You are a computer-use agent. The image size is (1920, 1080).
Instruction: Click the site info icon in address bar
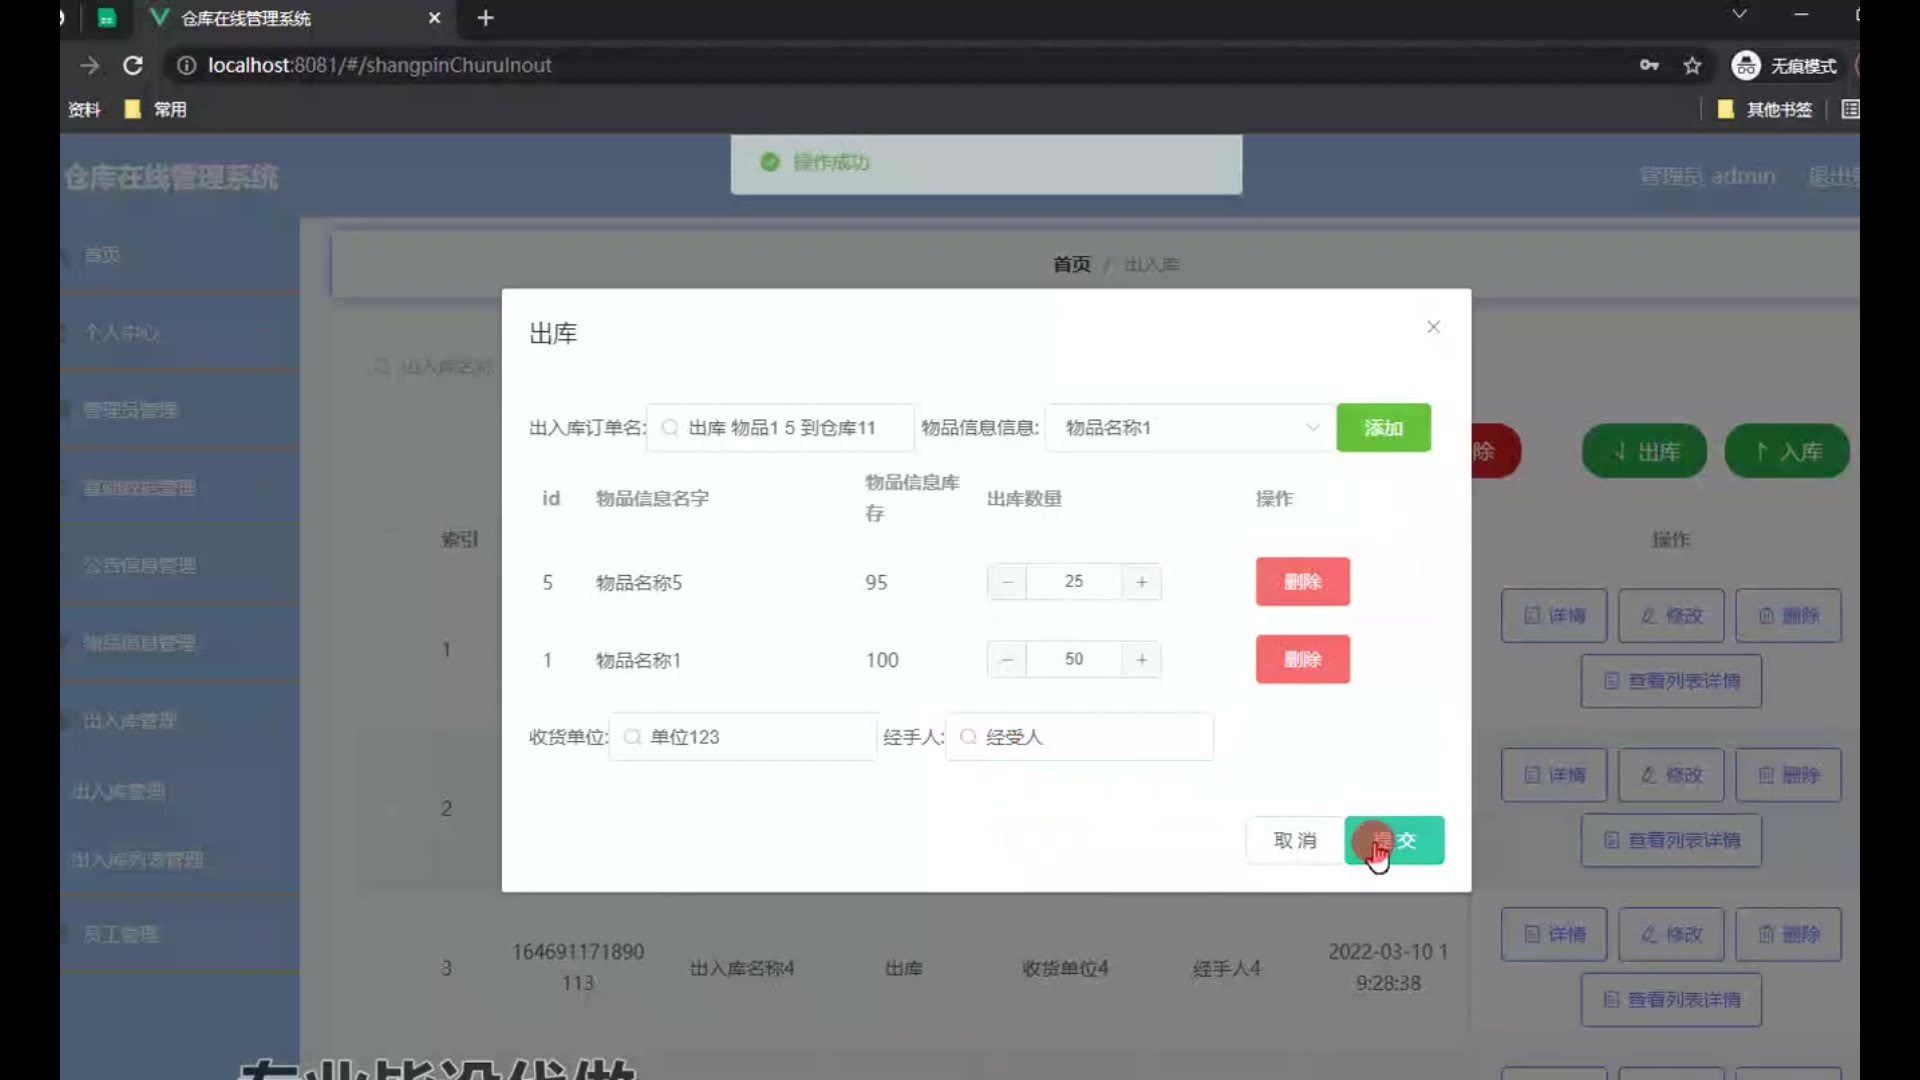(186, 65)
